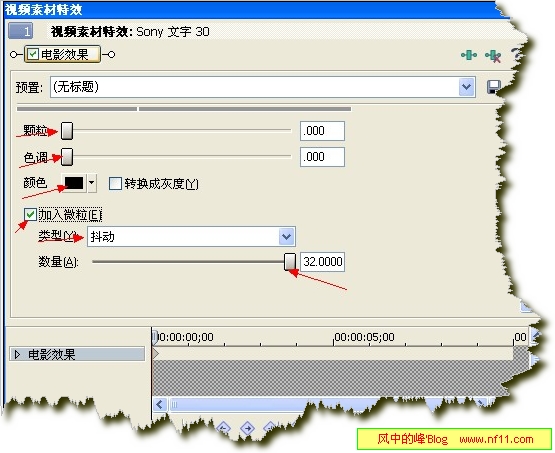Viewport: 555px width, 453px height.
Task: Click the timeline scrollbar left arrow
Action: [x=160, y=404]
